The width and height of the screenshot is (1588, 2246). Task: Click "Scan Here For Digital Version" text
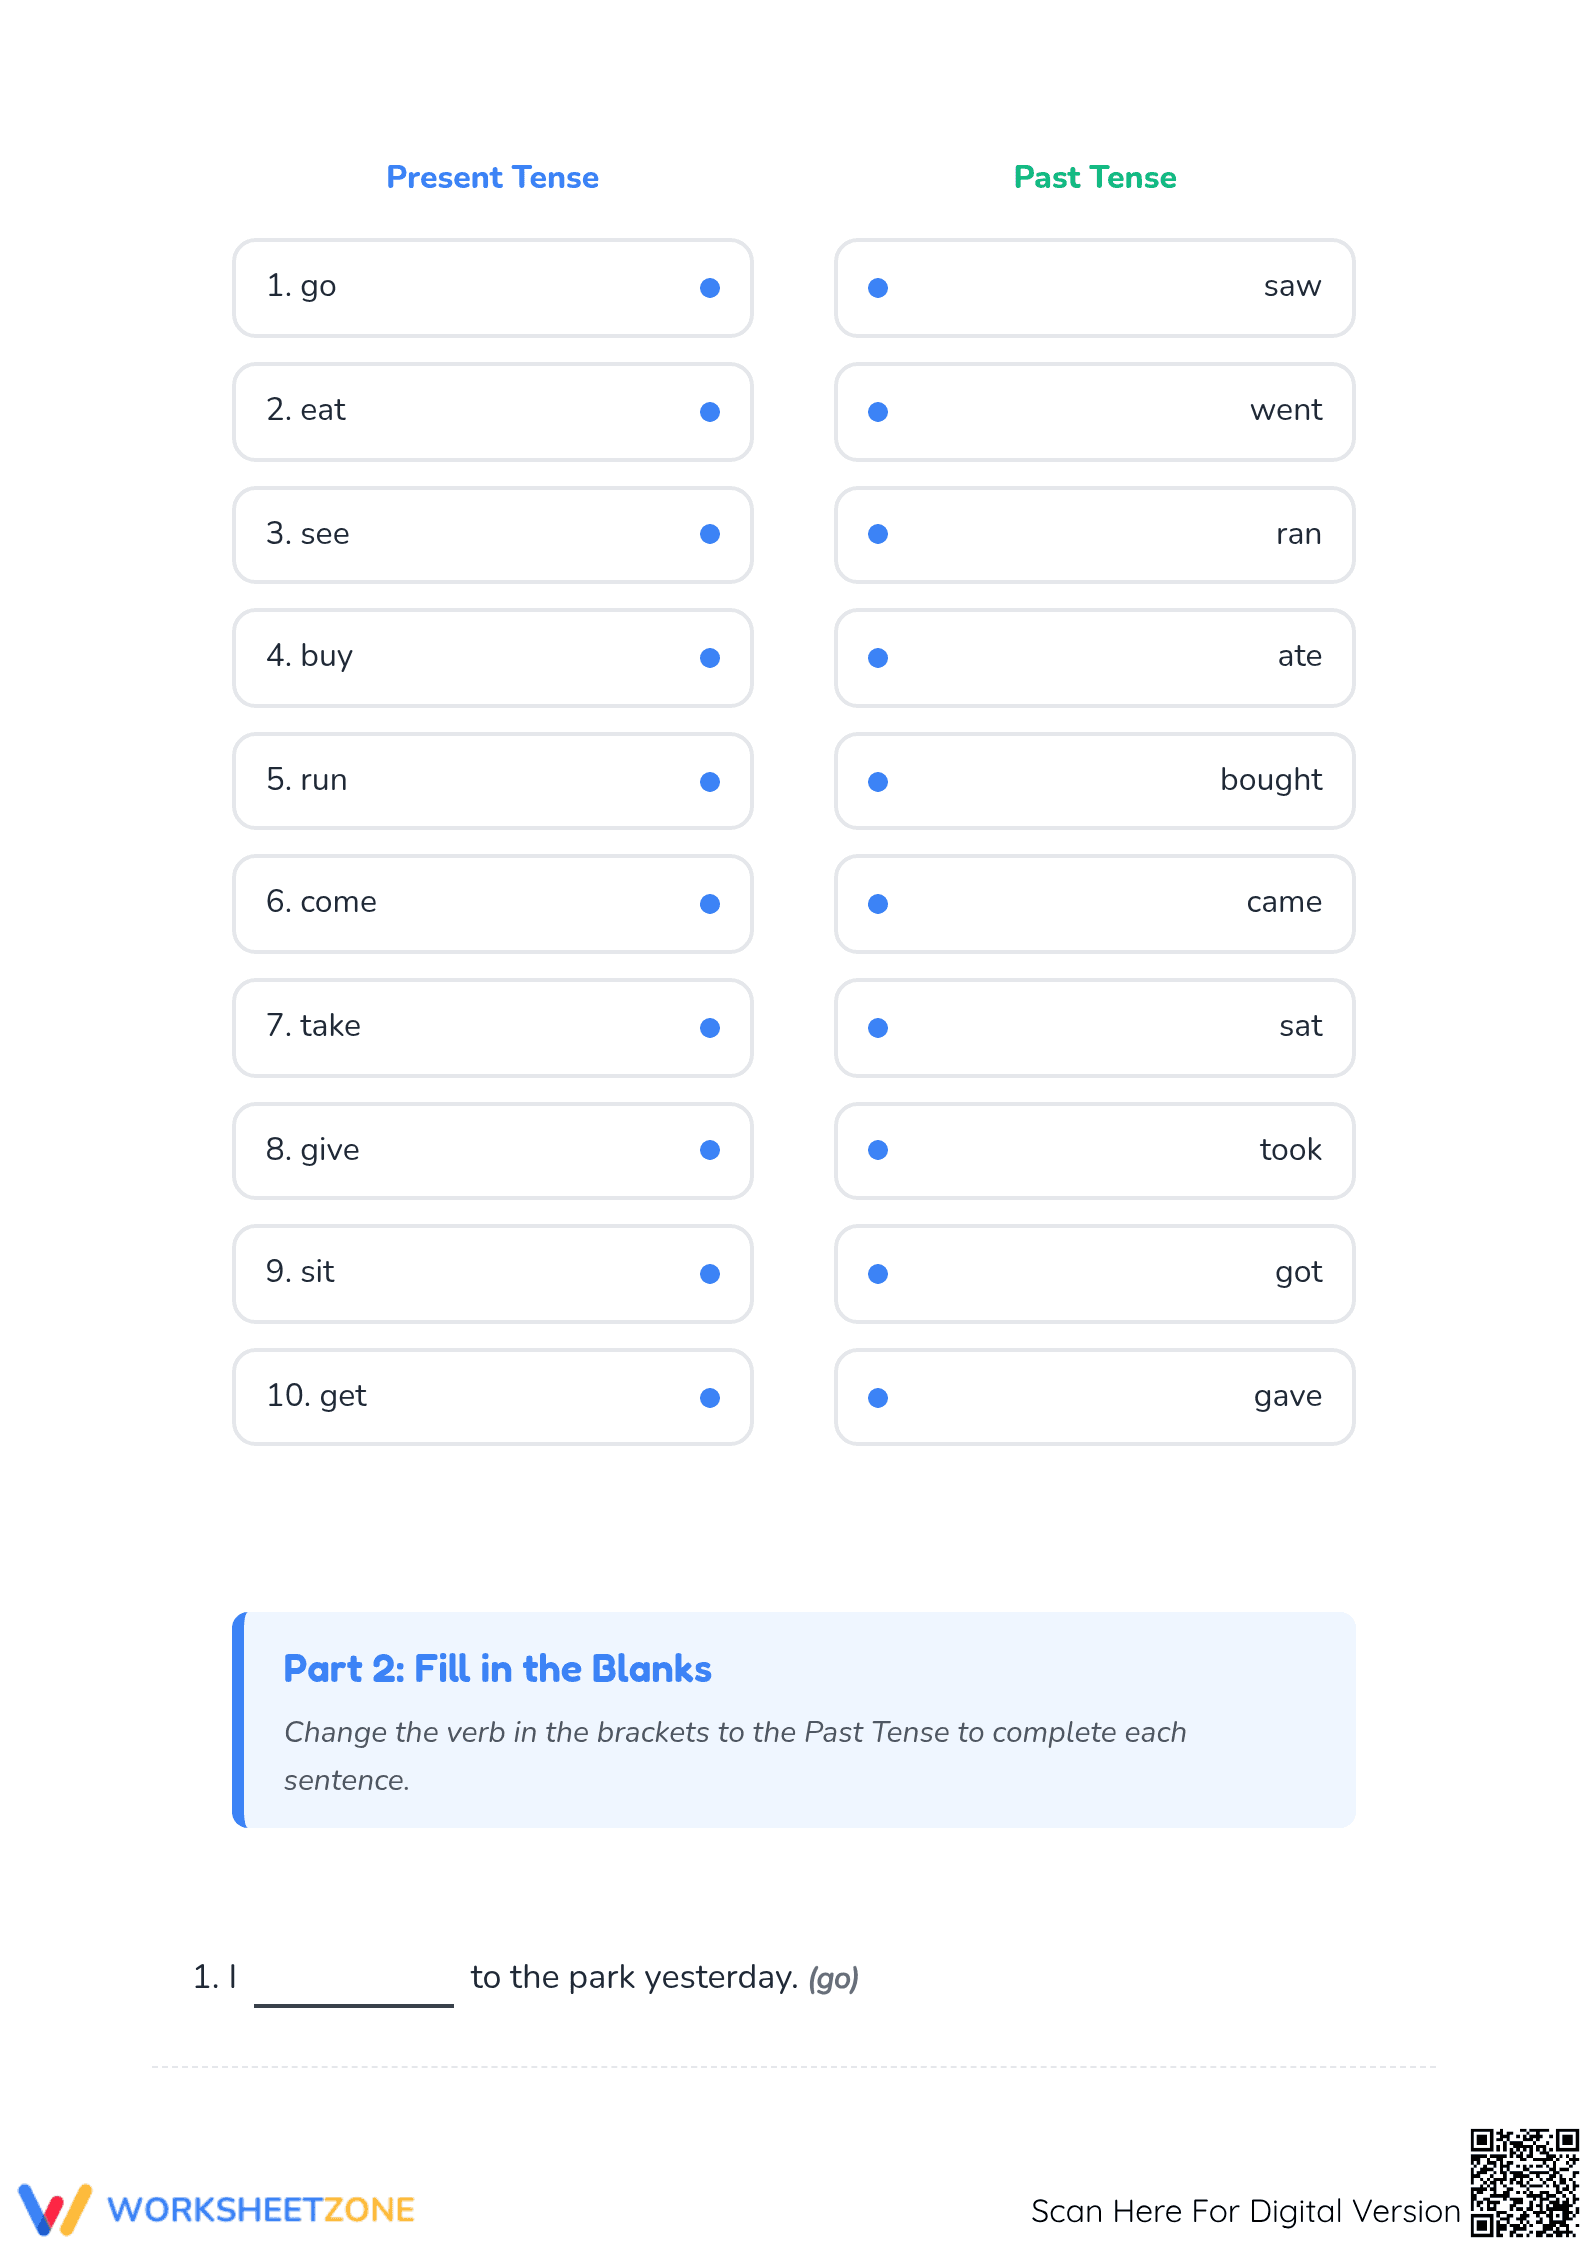[1246, 2211]
